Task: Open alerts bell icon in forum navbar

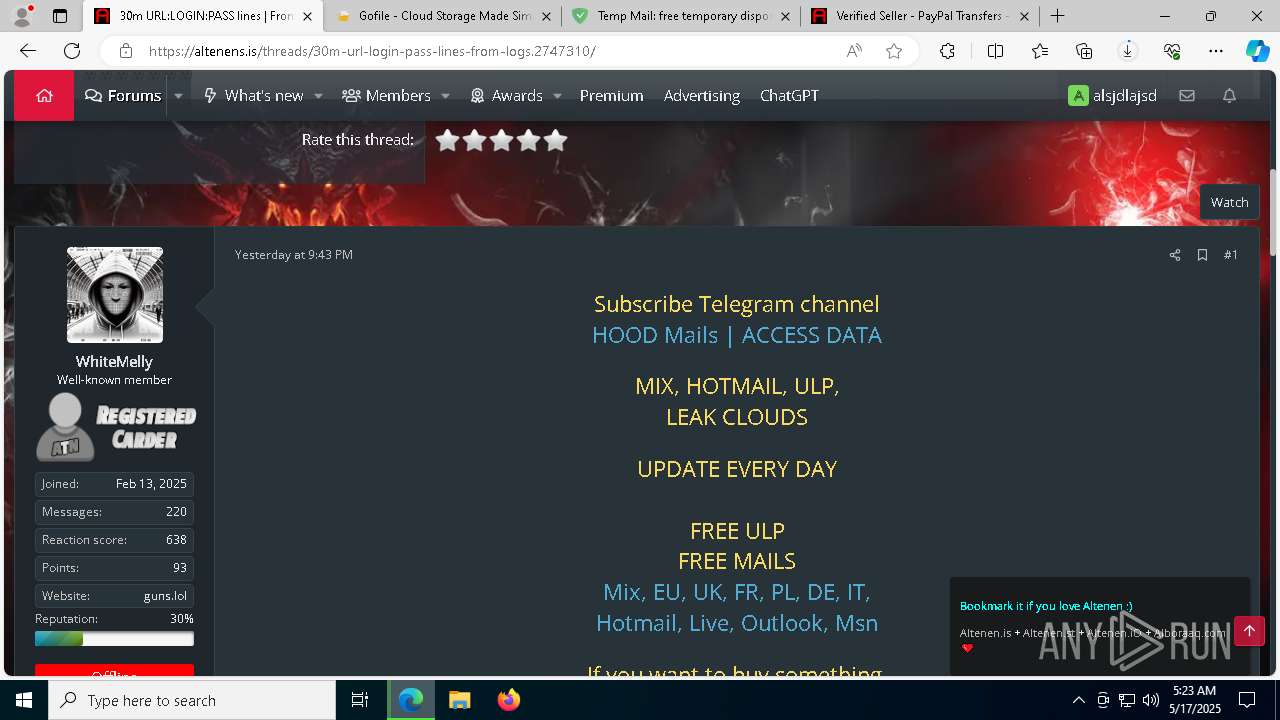Action: click(1229, 95)
